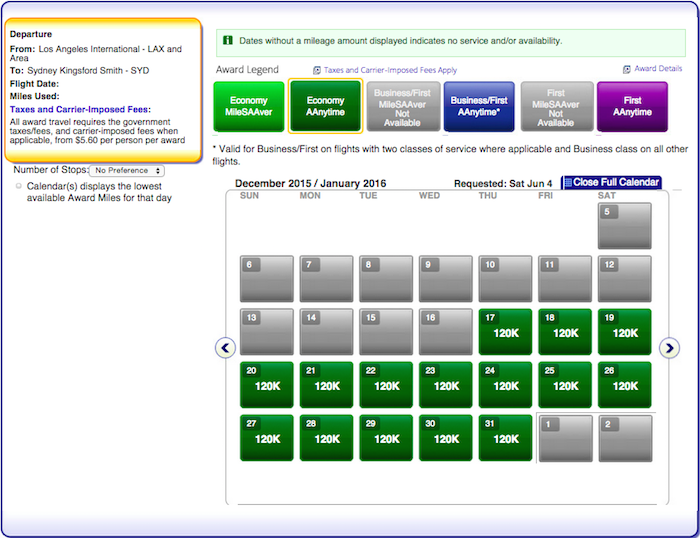This screenshot has width=700, height=538.
Task: Select December 28 at 120K miles
Action: coord(326,438)
